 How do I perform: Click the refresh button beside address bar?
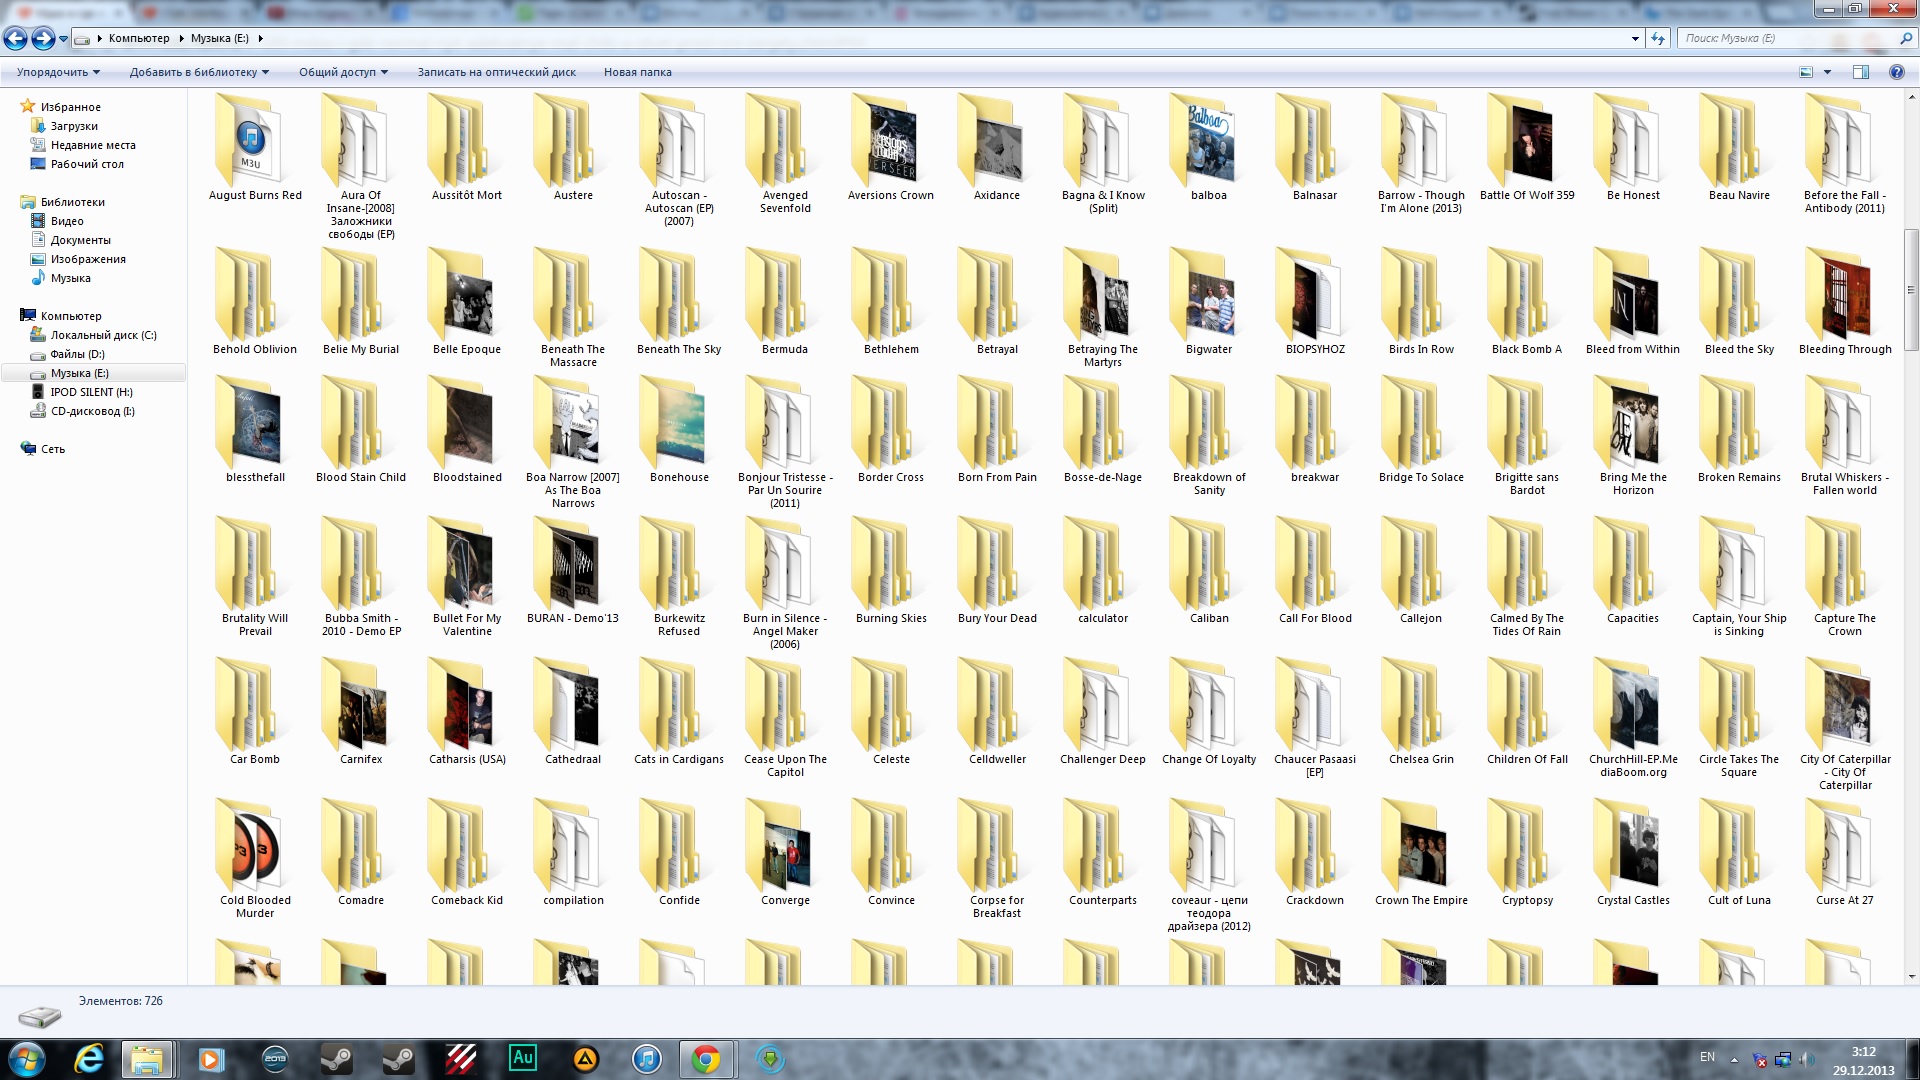pyautogui.click(x=1658, y=38)
